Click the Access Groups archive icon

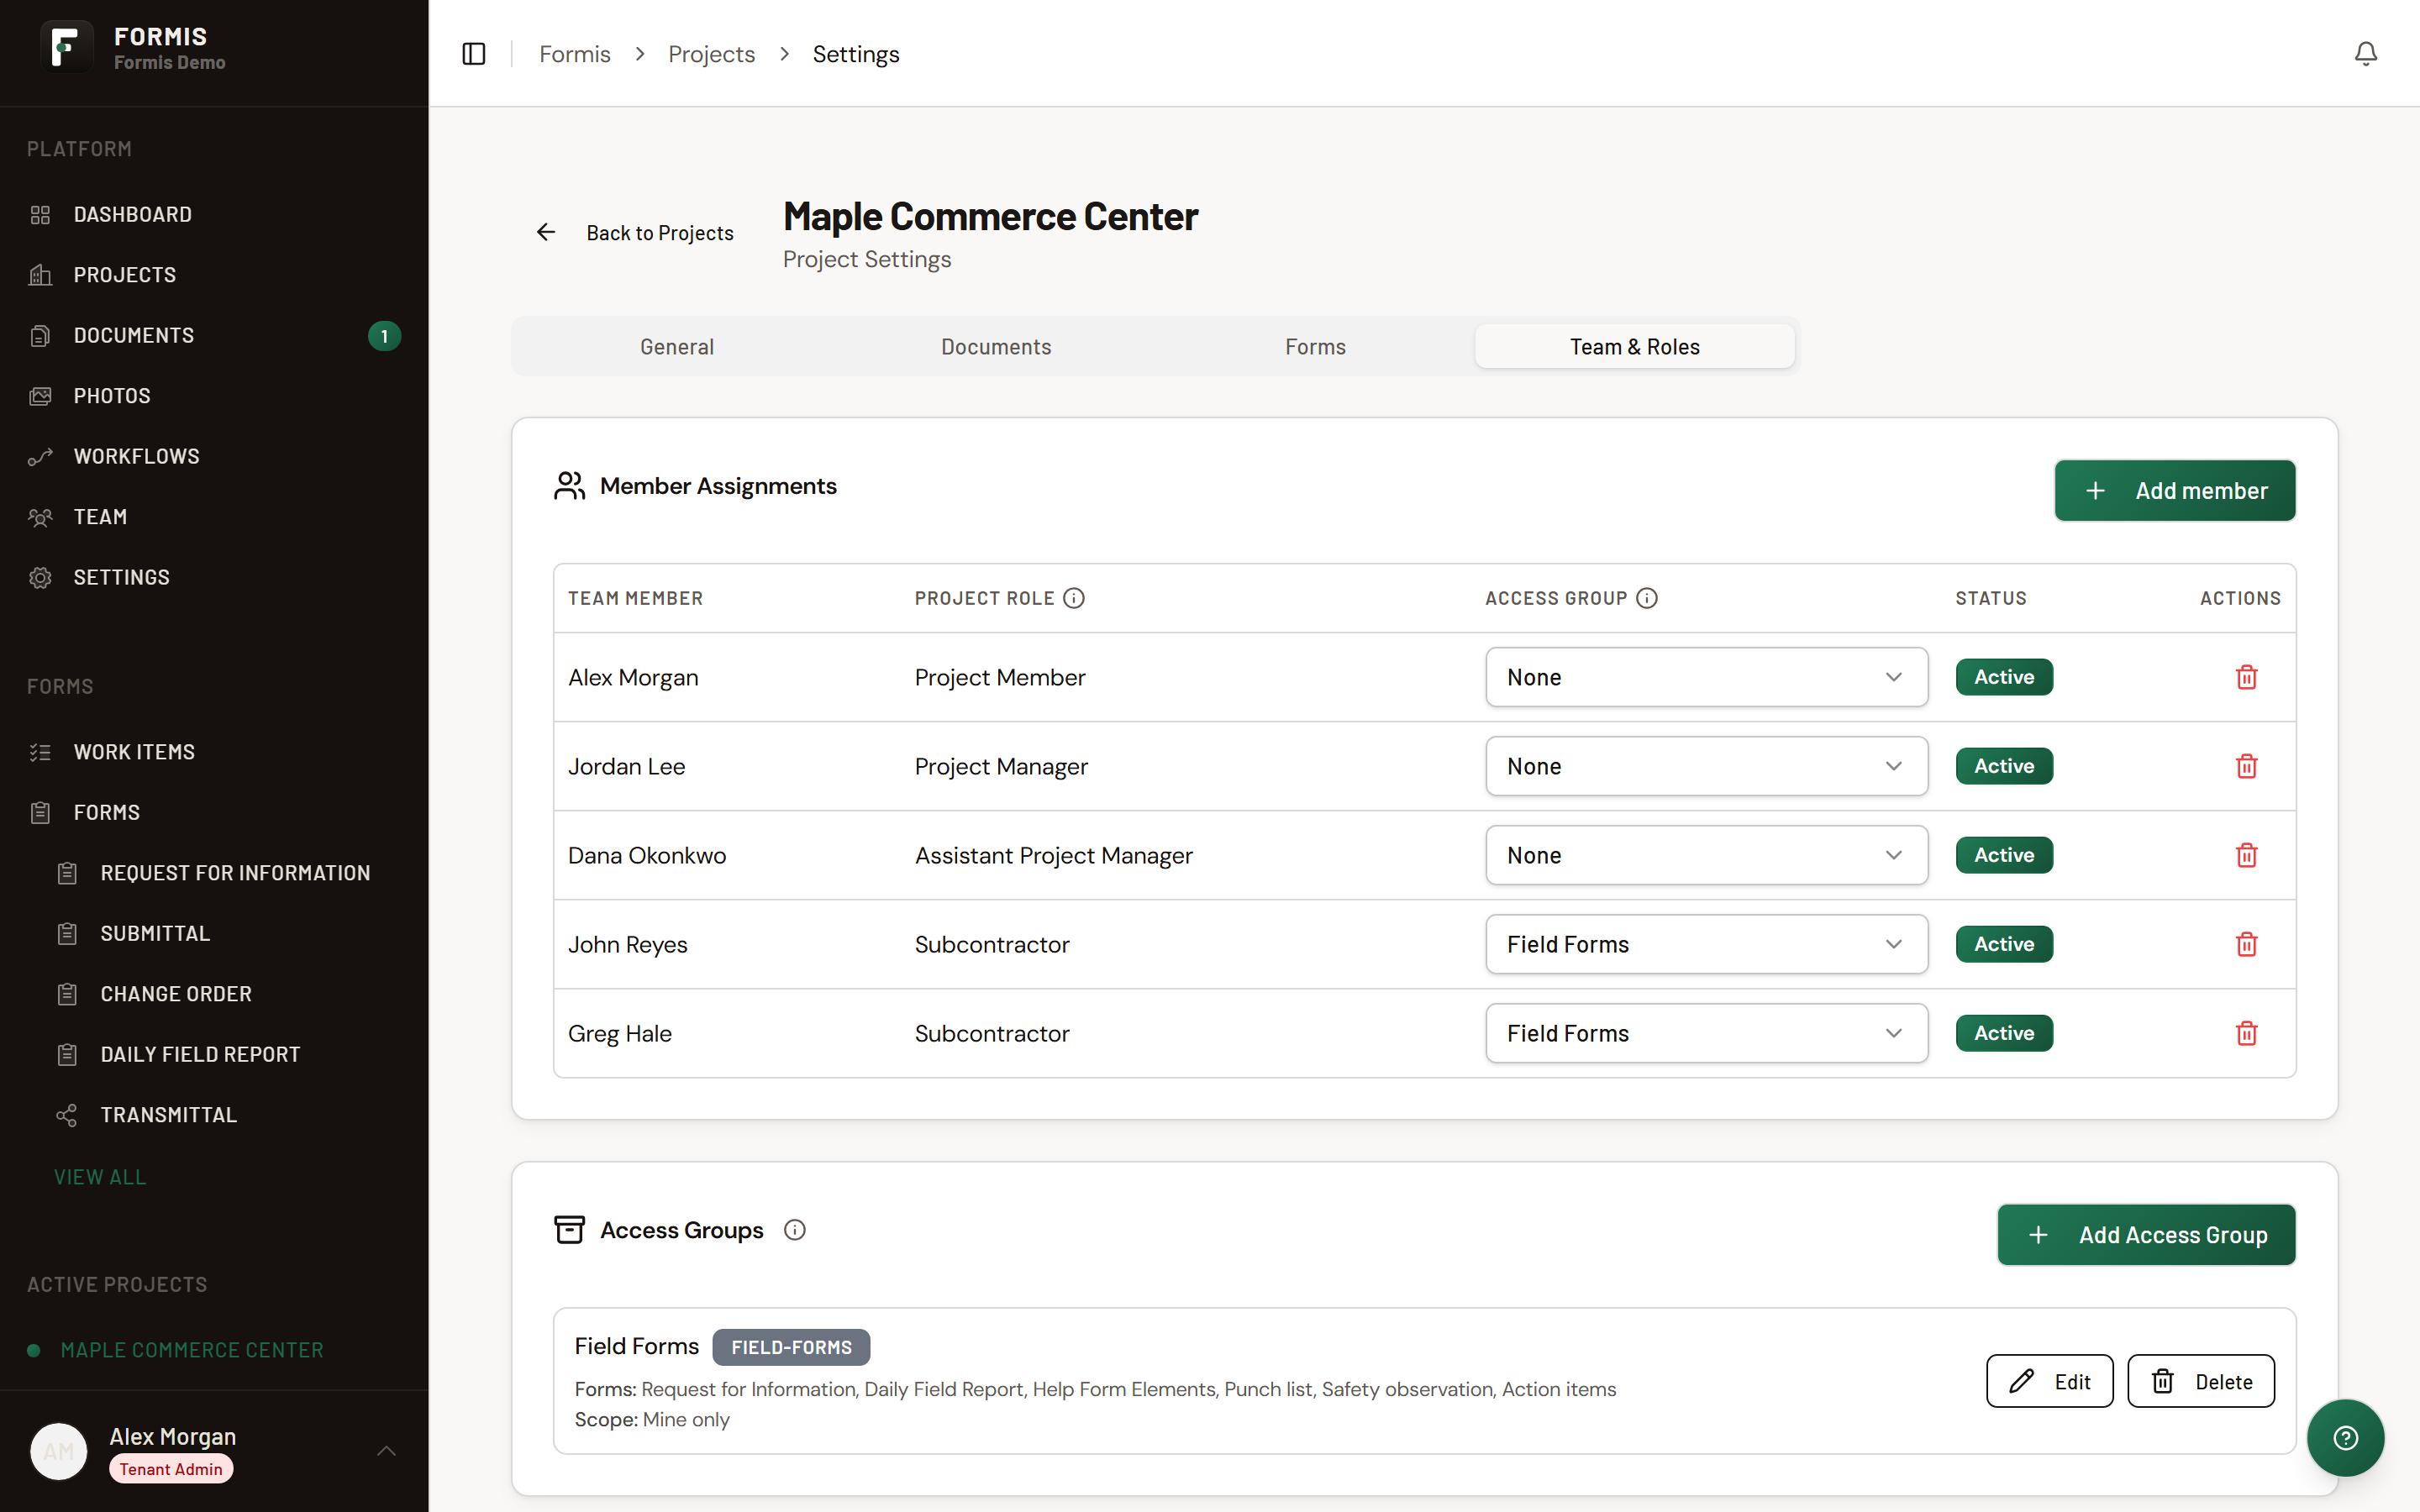[569, 1230]
